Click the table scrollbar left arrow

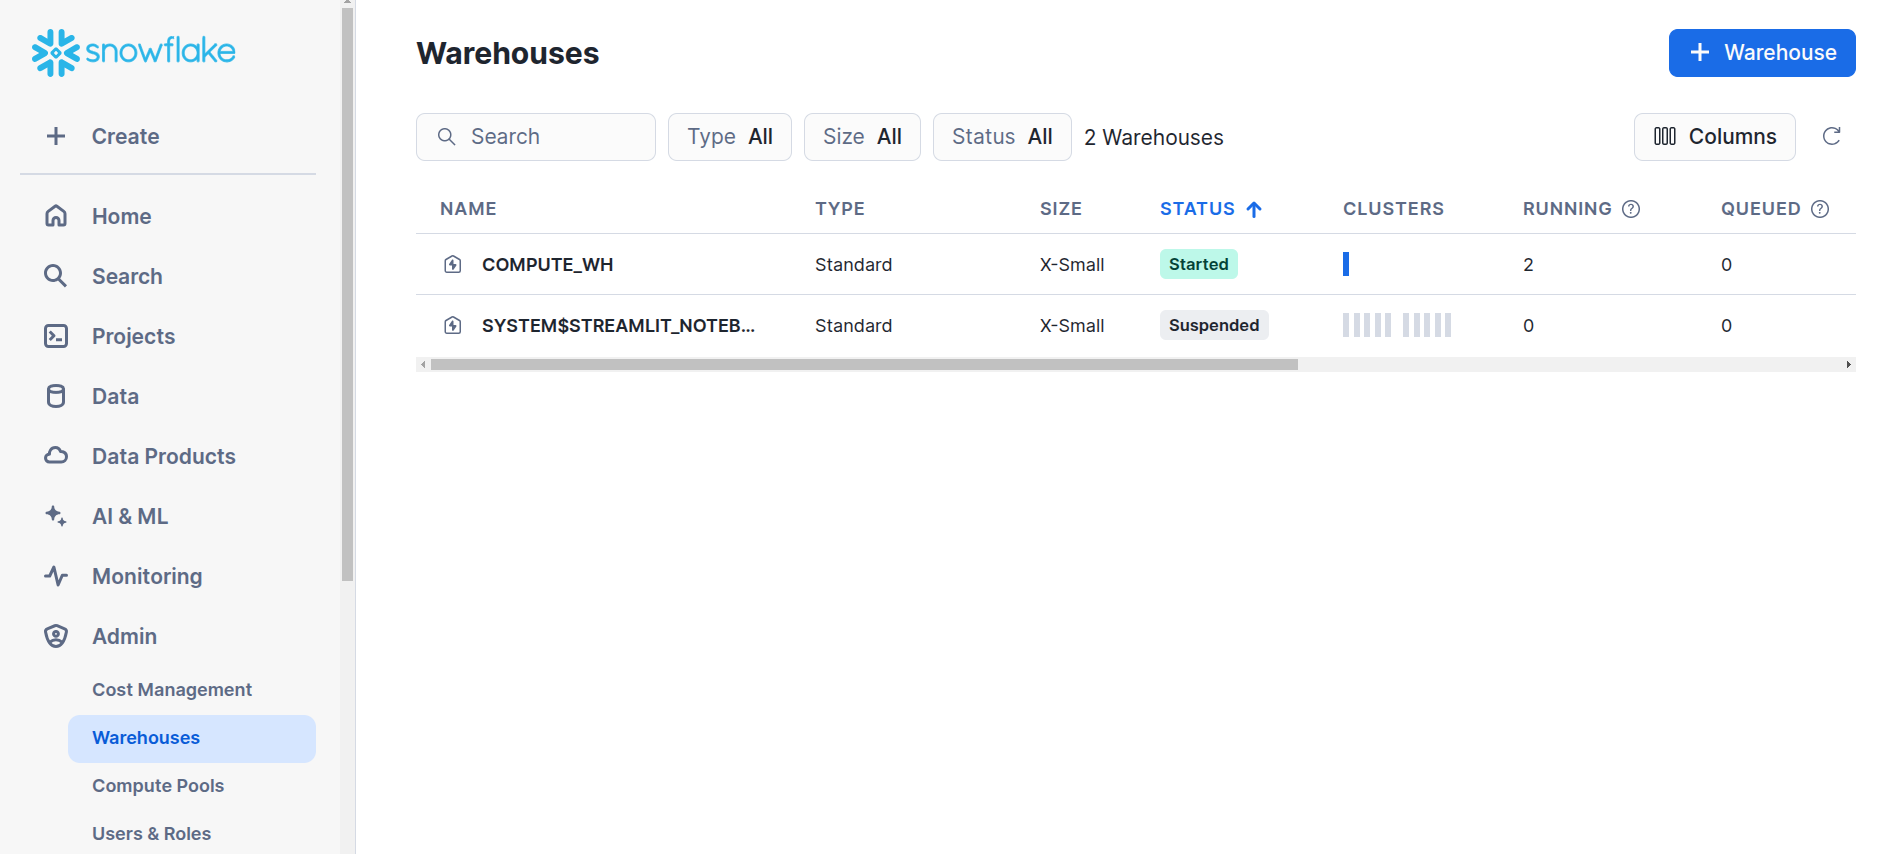click(x=423, y=365)
